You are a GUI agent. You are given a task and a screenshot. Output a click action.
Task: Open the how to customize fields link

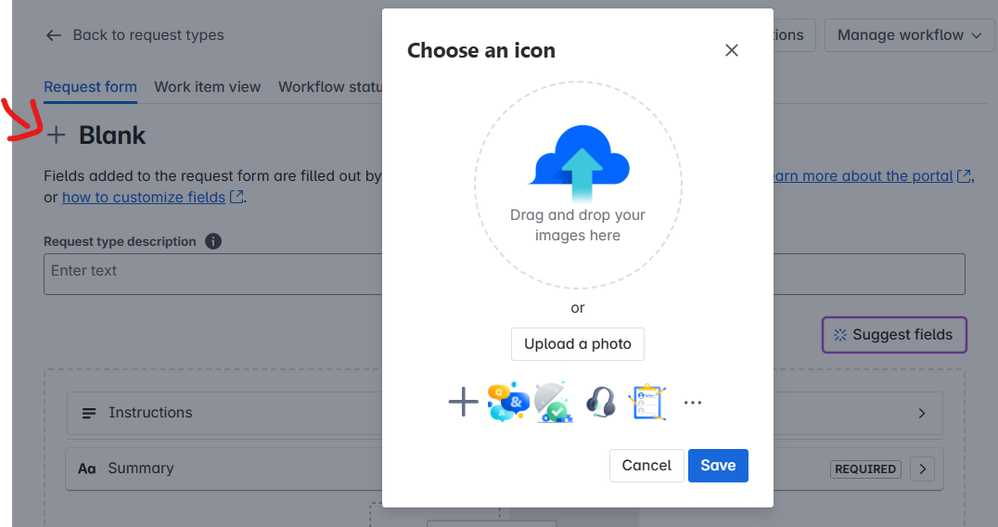coord(144,197)
